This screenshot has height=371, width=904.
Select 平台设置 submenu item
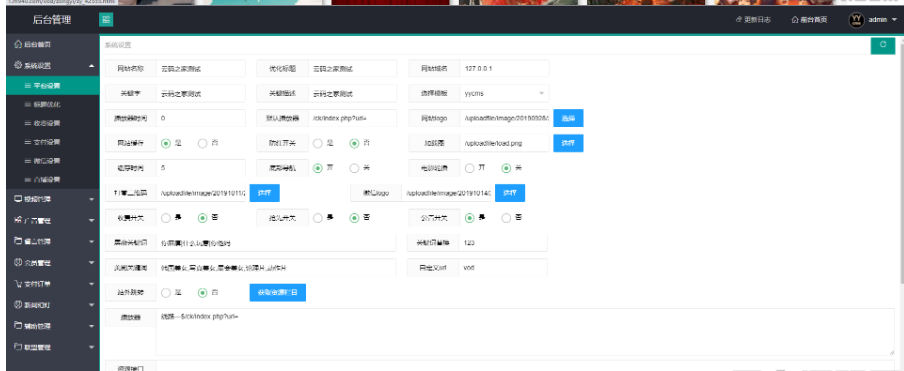tap(52, 85)
